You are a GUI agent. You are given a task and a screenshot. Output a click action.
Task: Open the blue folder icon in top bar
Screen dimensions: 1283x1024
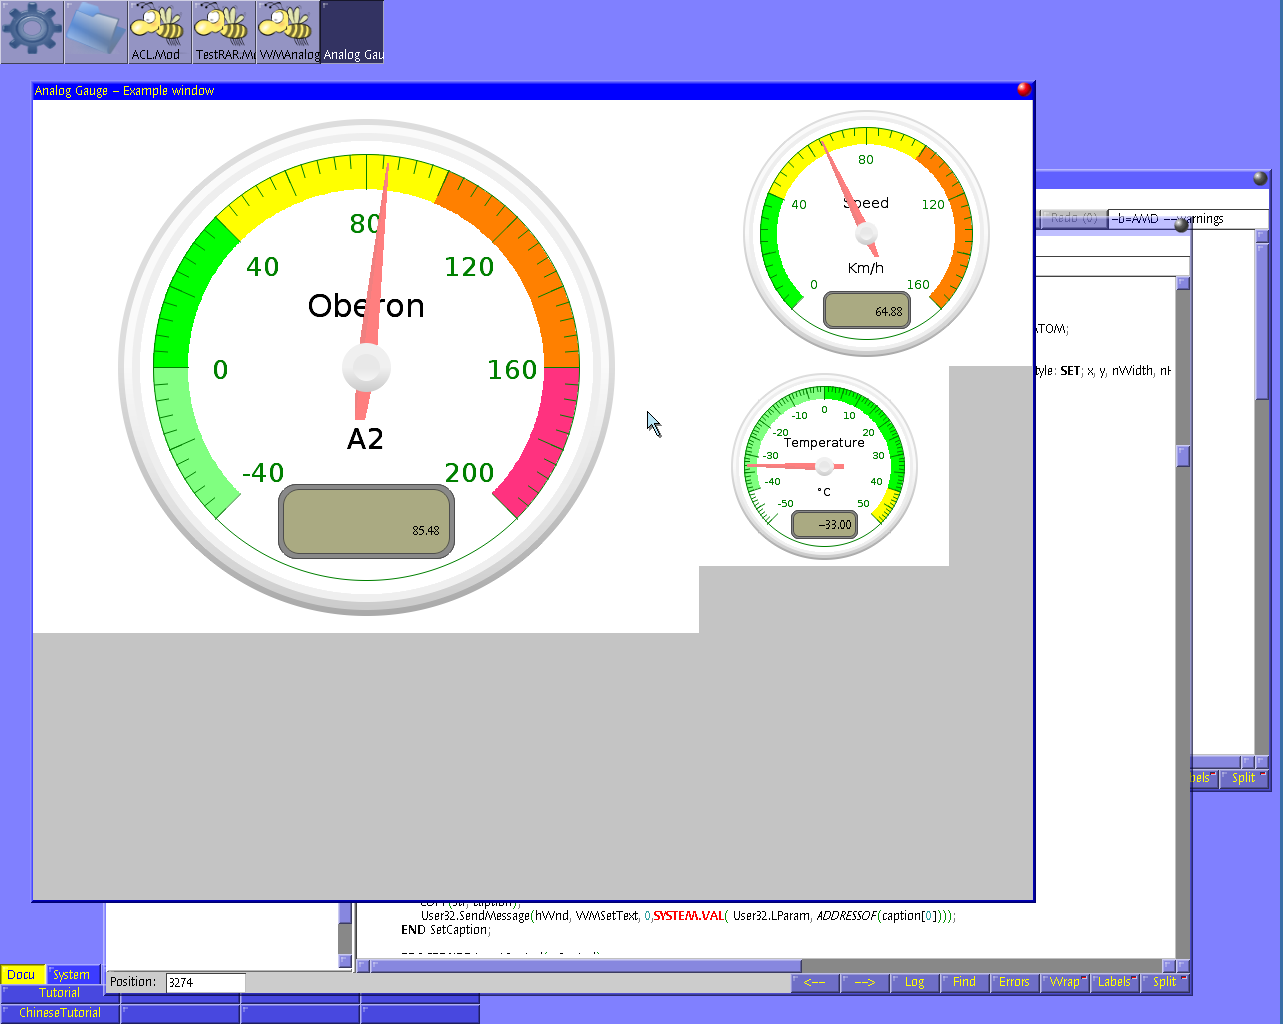[96, 31]
